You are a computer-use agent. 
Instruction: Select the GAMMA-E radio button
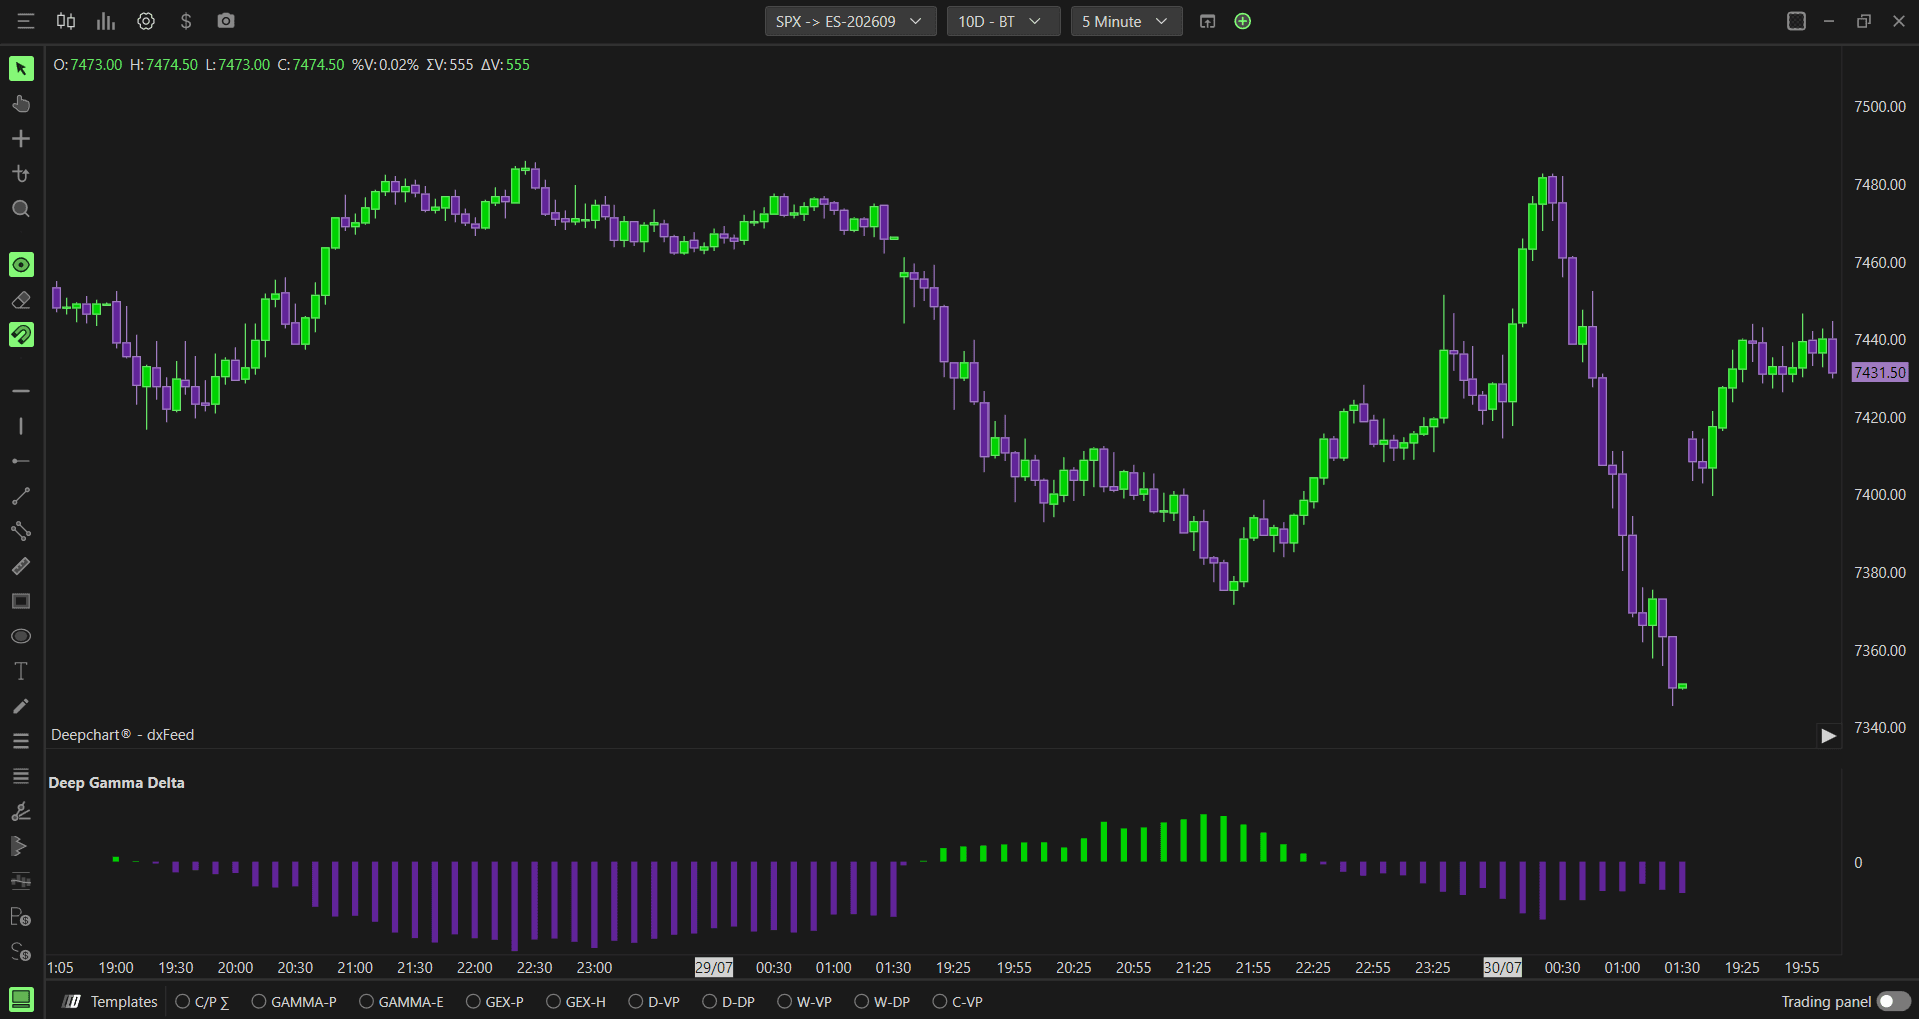click(366, 1001)
